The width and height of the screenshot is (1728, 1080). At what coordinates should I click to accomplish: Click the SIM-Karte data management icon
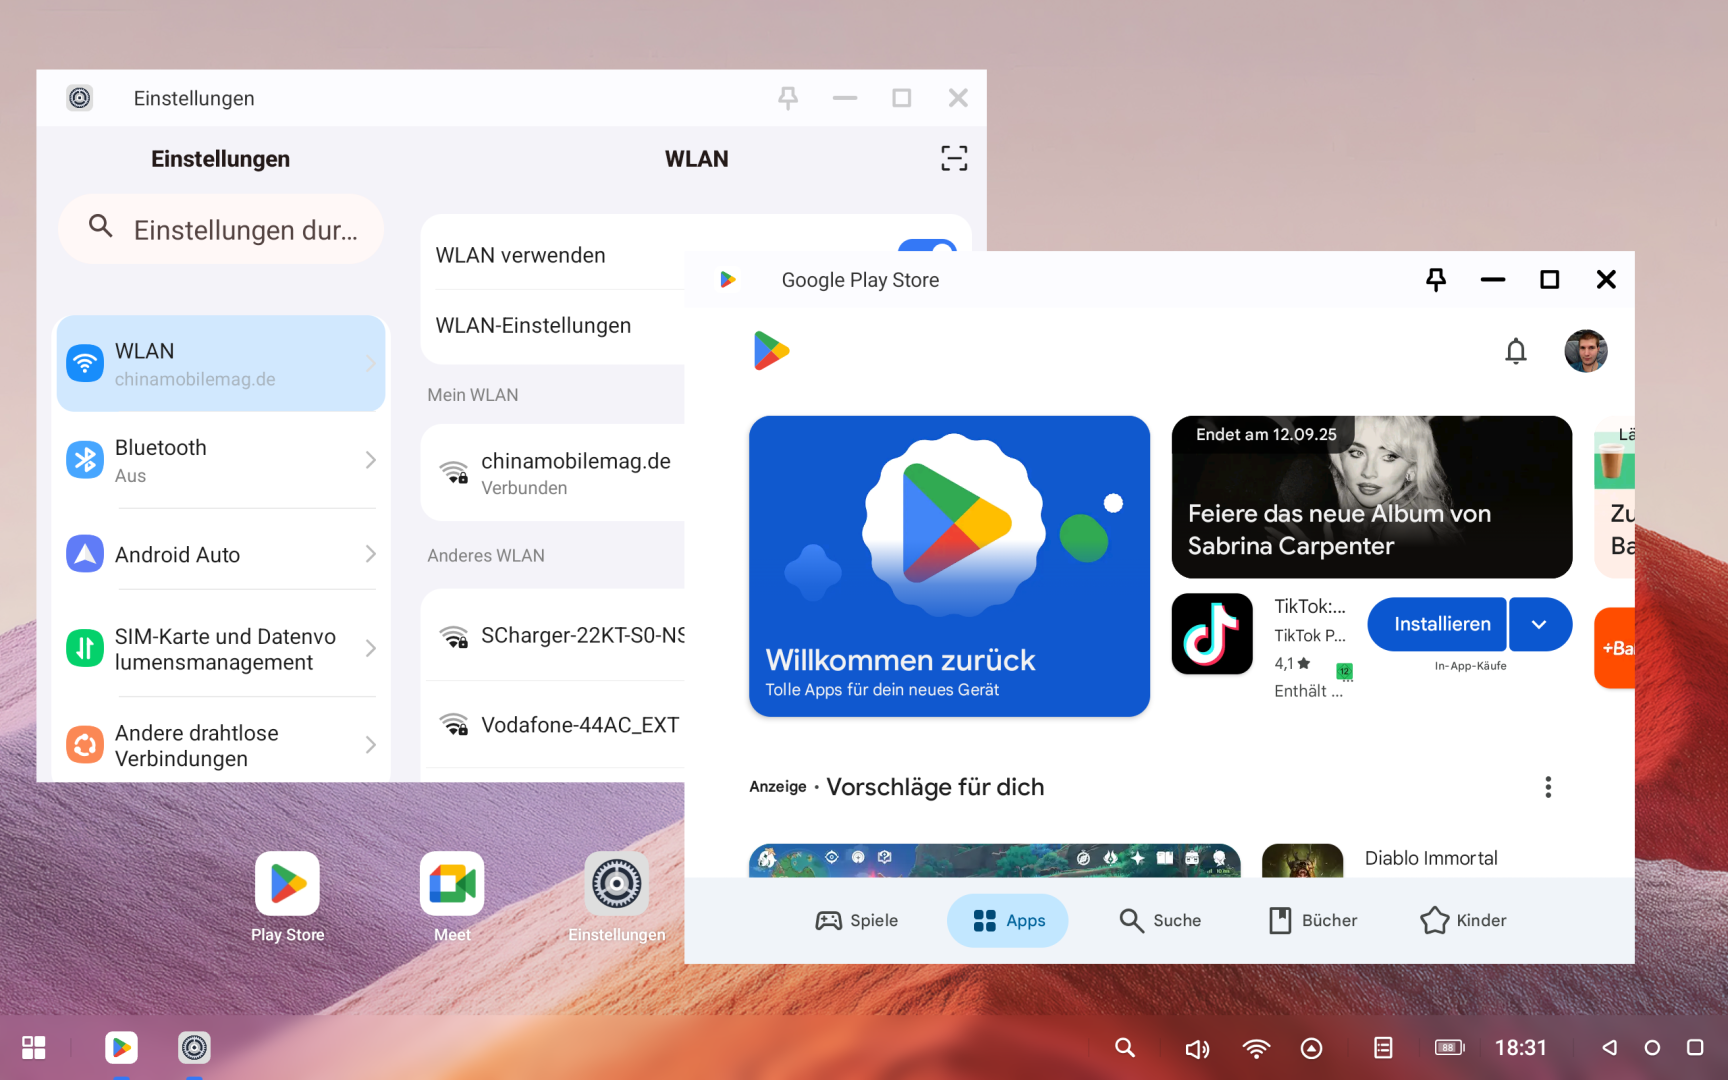[x=85, y=648]
